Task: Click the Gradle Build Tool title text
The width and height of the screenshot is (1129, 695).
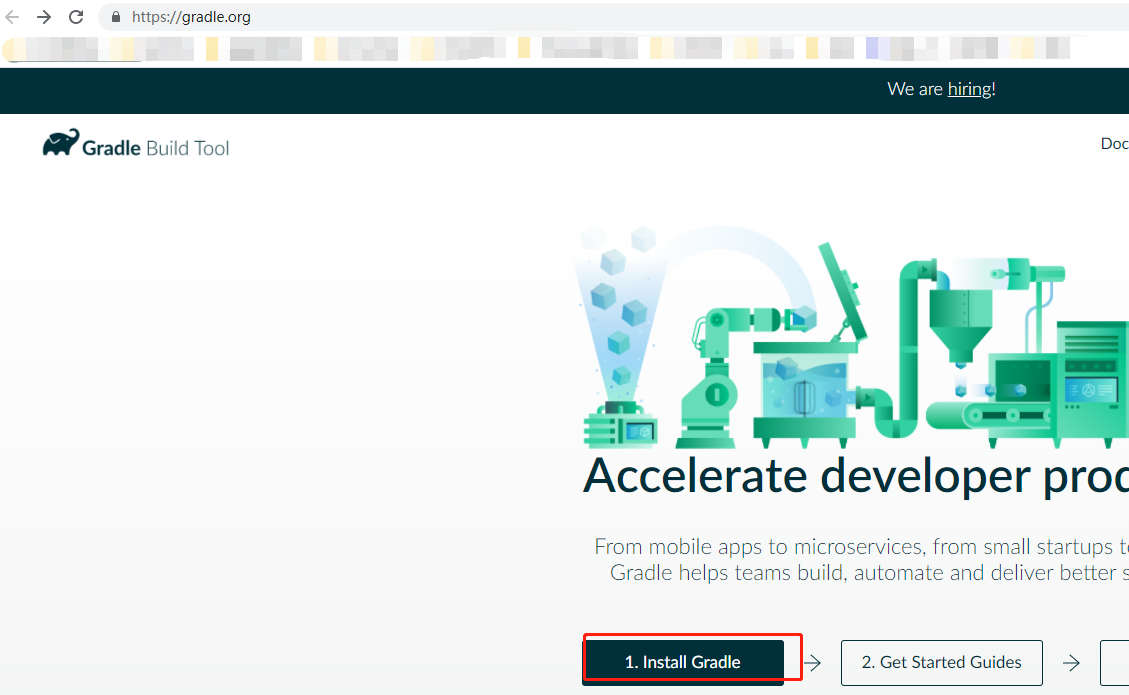Action: (x=156, y=148)
